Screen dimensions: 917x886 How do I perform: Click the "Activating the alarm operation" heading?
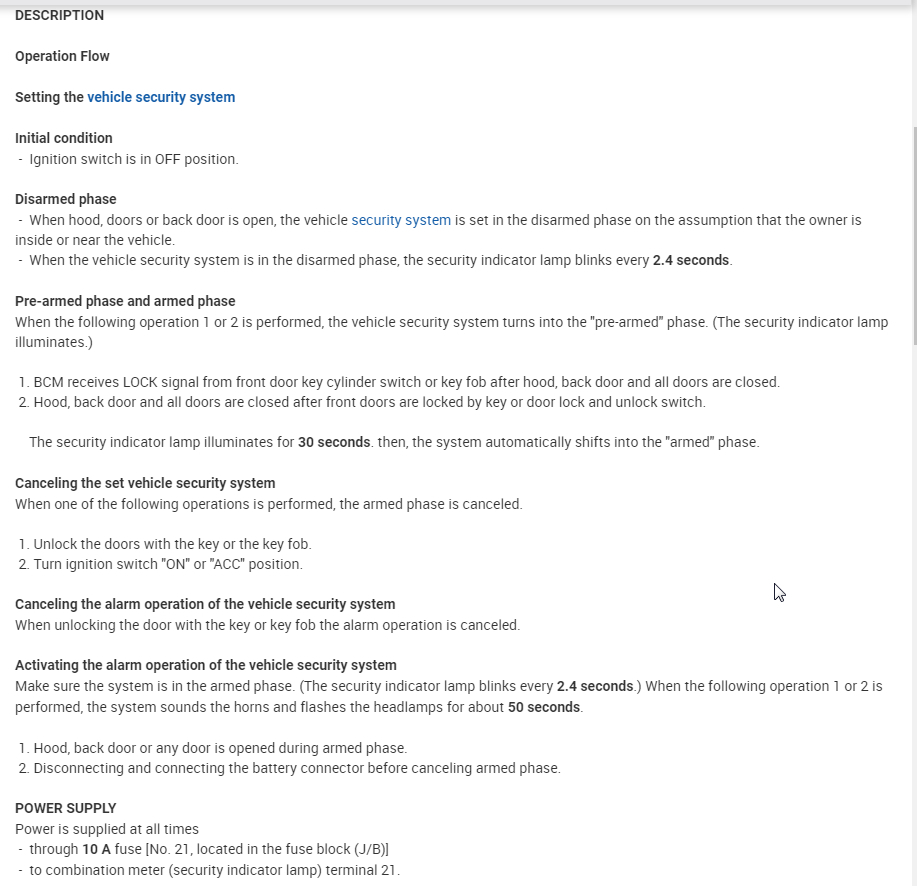[205, 665]
